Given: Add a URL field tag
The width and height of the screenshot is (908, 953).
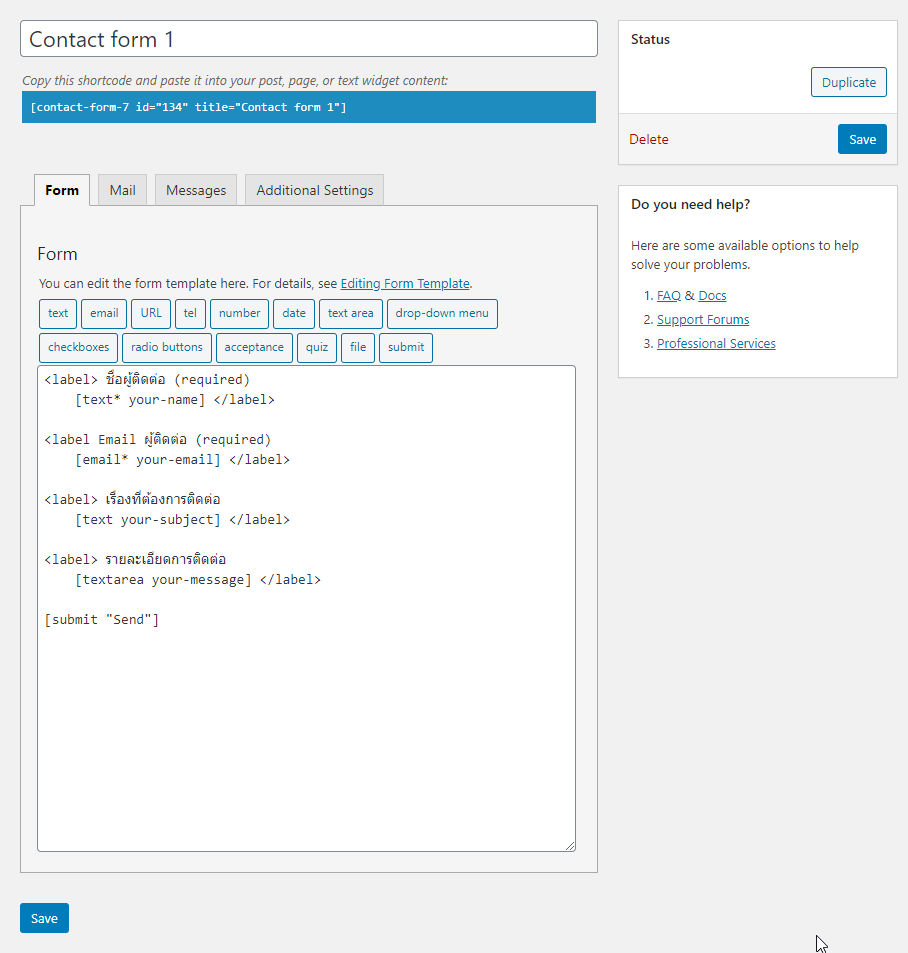Looking at the screenshot, I should click(x=151, y=314).
